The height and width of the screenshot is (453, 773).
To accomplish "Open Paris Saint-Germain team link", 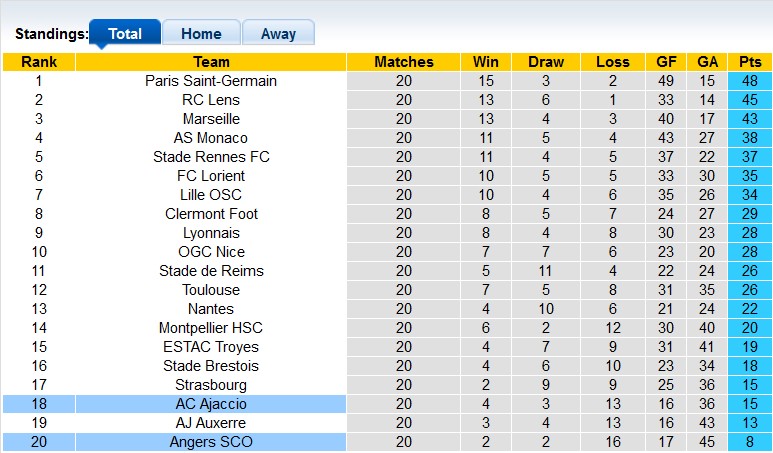I will [211, 81].
